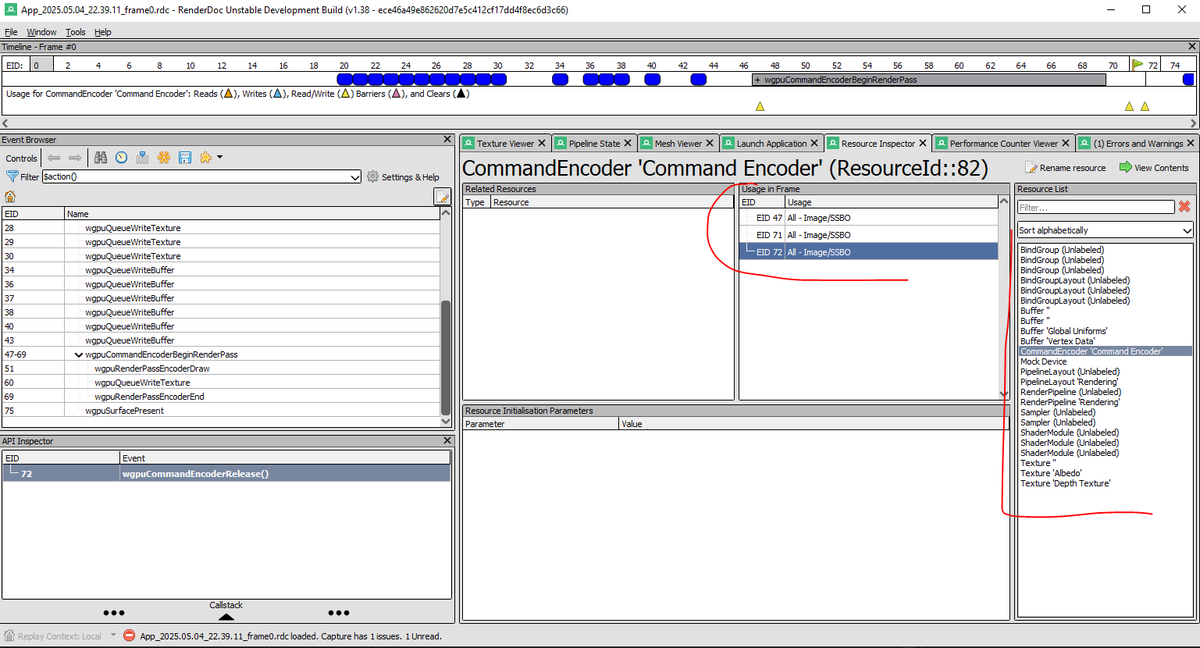The image size is (1200, 648).
Task: Close the Texture Viewer tab
Action: [x=543, y=144]
